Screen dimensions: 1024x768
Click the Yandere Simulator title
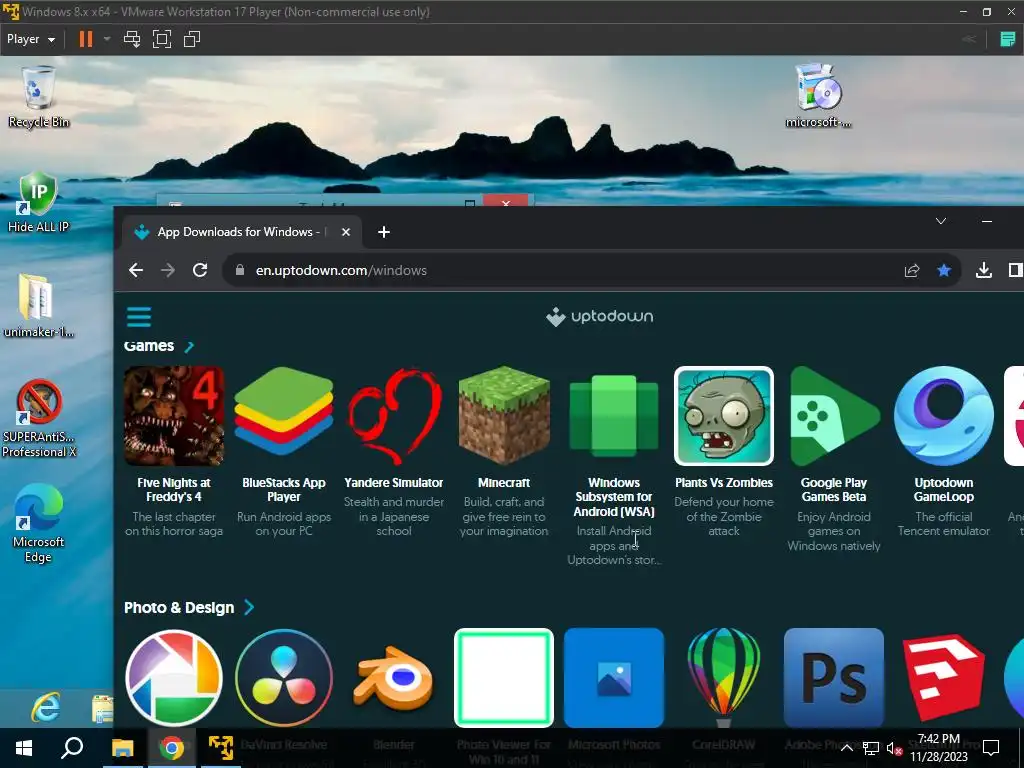394,483
